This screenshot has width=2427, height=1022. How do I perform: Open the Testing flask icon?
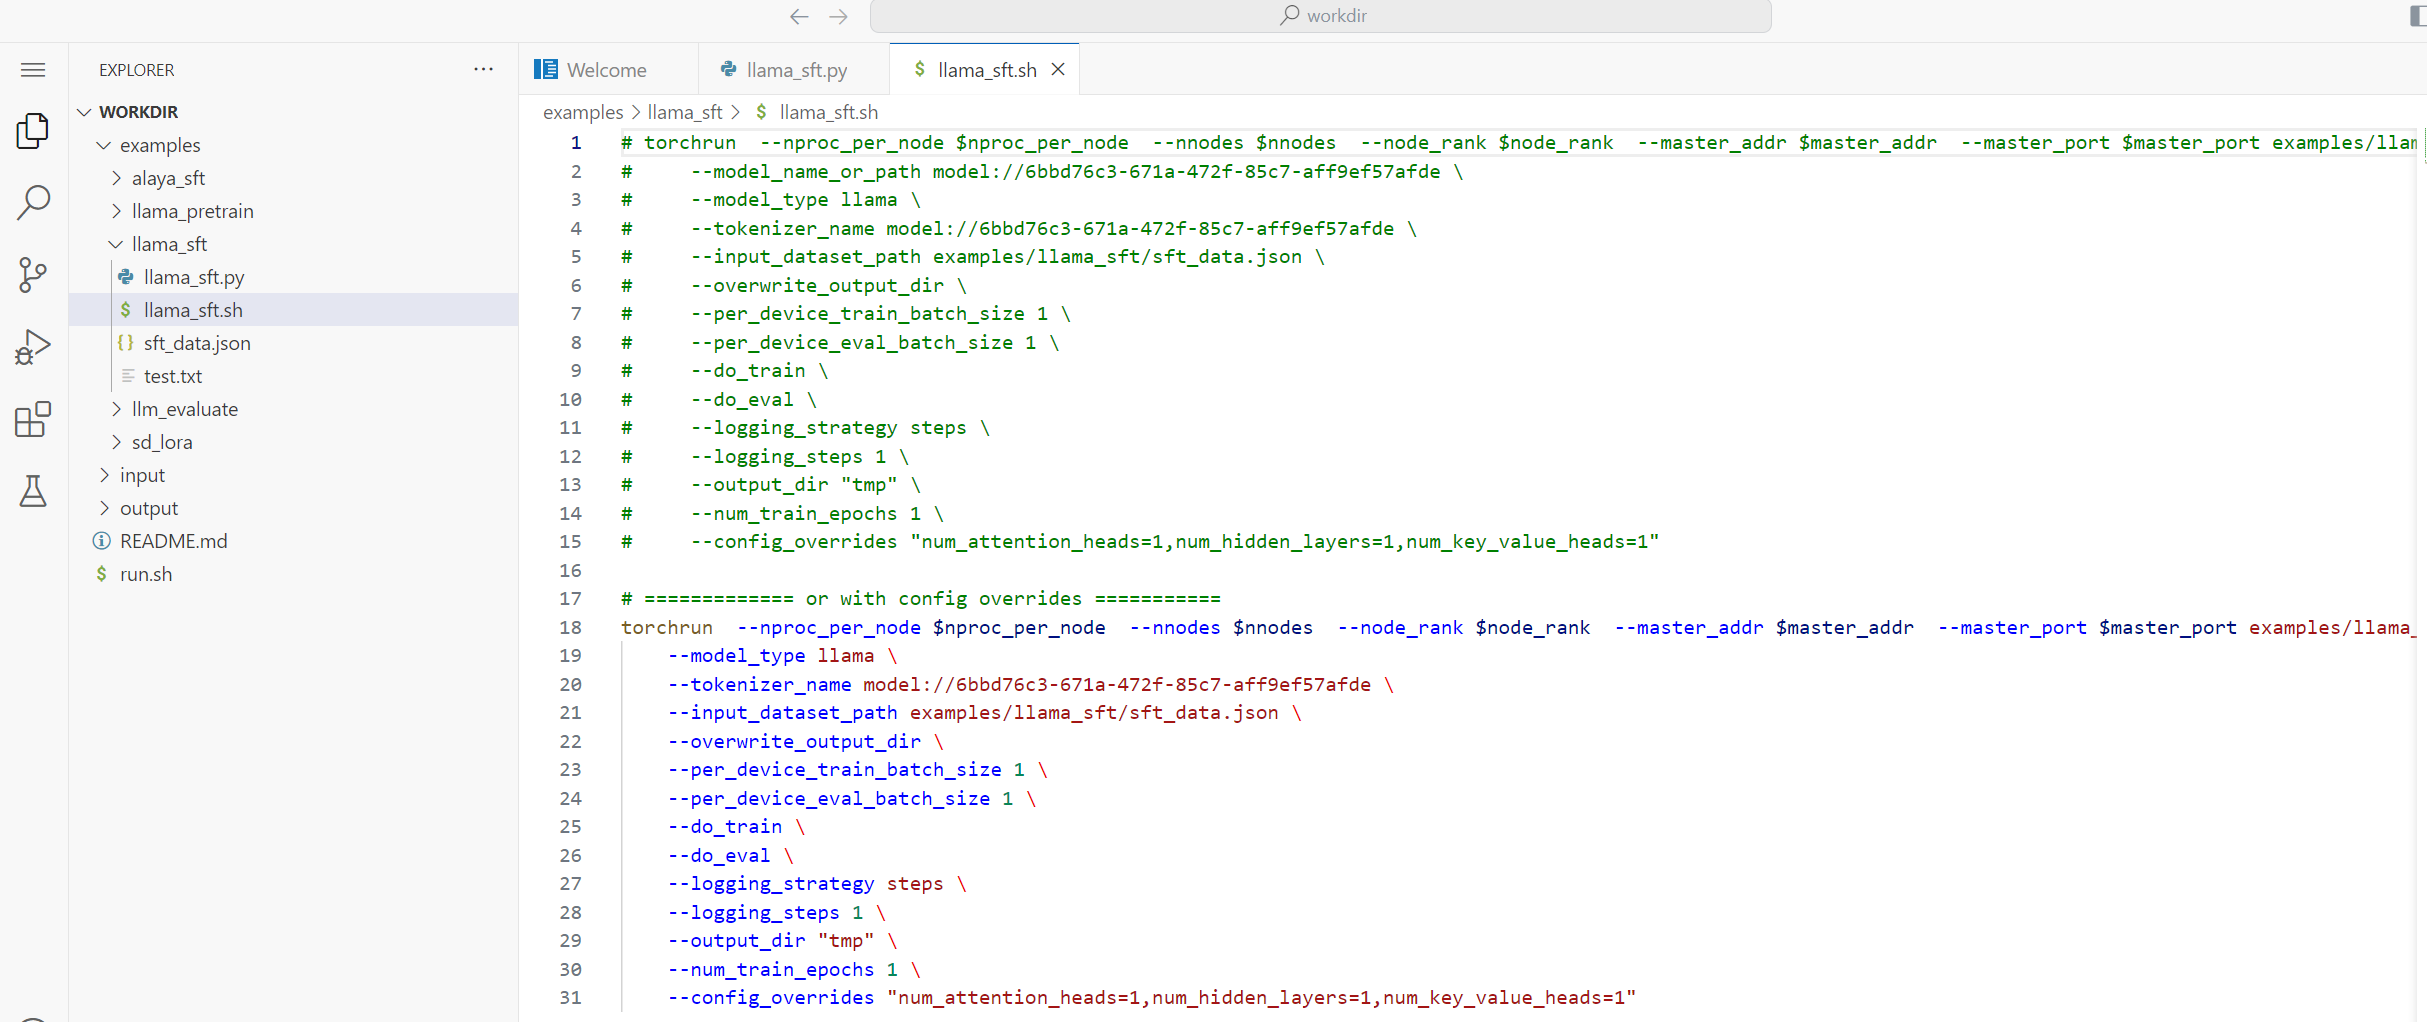click(33, 491)
